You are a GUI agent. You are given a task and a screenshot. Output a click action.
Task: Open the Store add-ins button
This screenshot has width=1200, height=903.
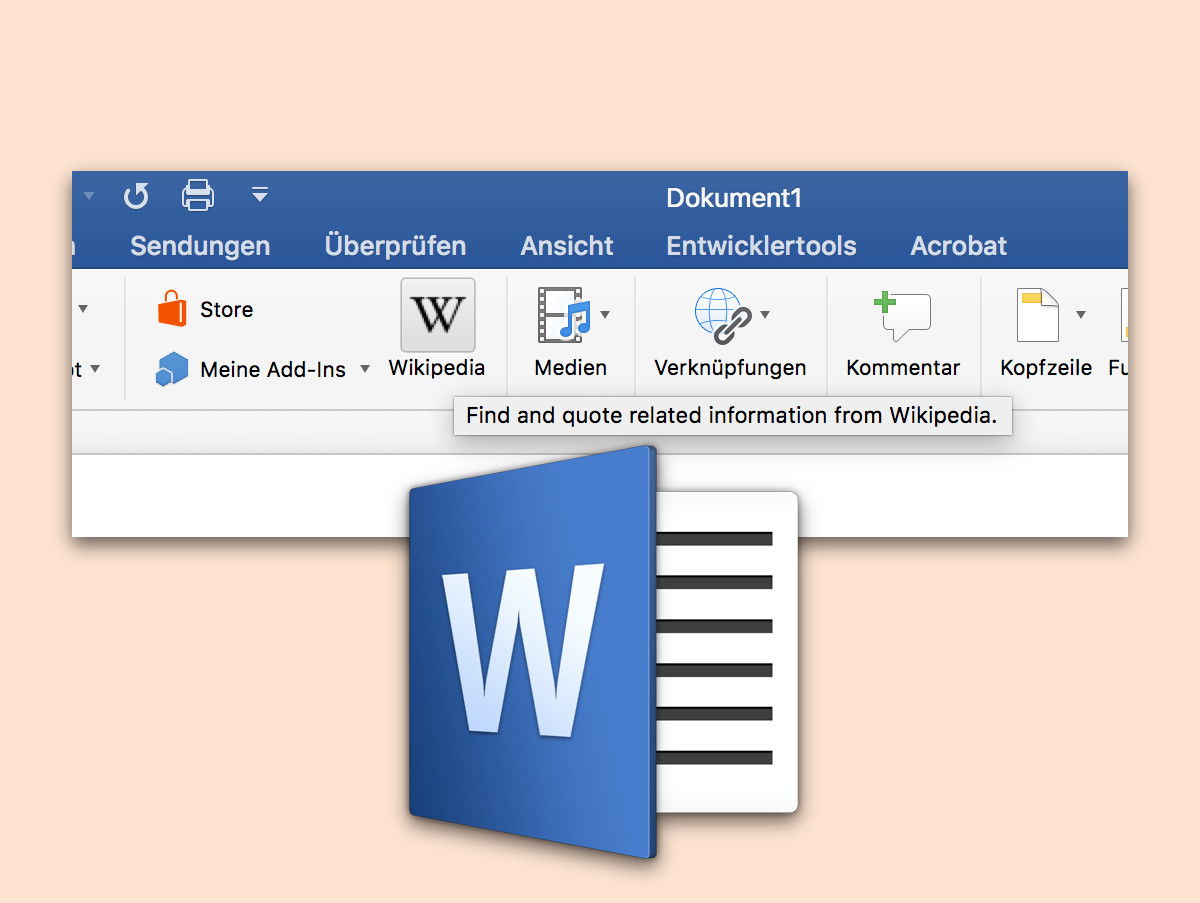205,309
